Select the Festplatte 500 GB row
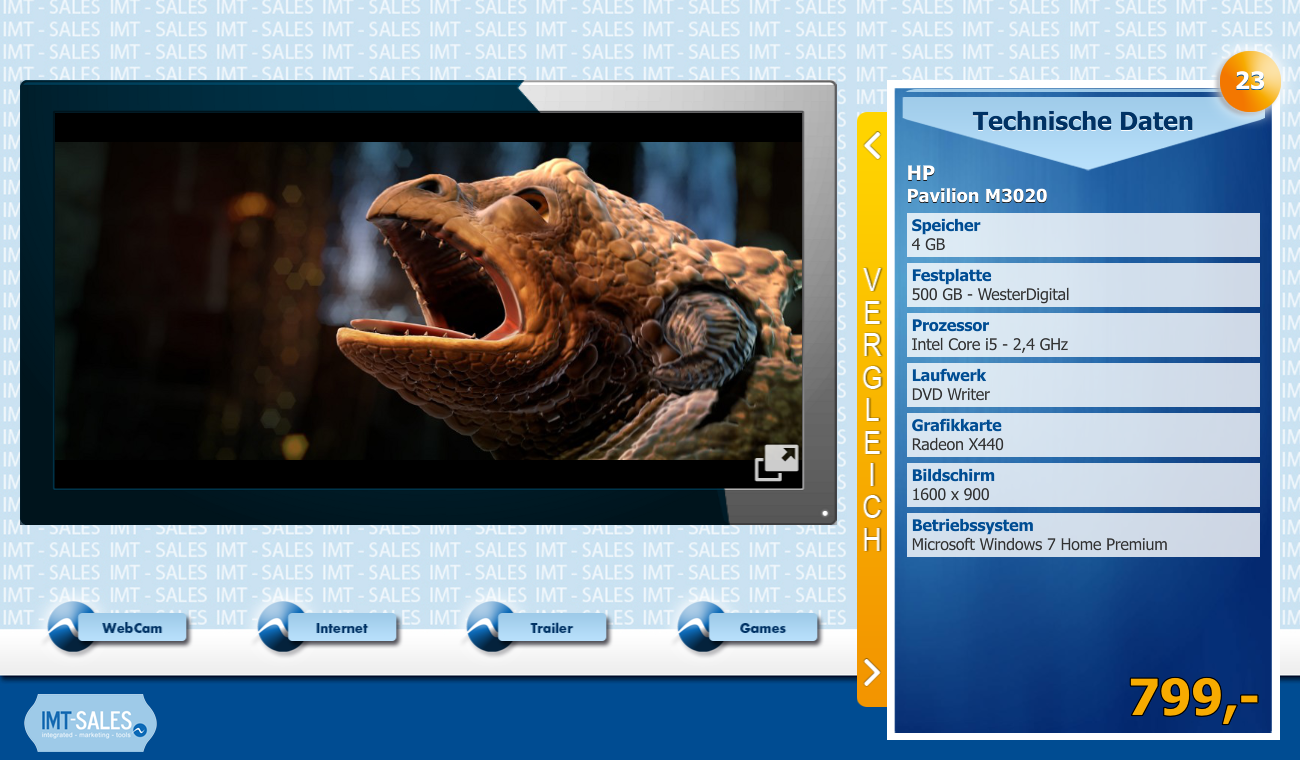 pyautogui.click(x=1083, y=285)
